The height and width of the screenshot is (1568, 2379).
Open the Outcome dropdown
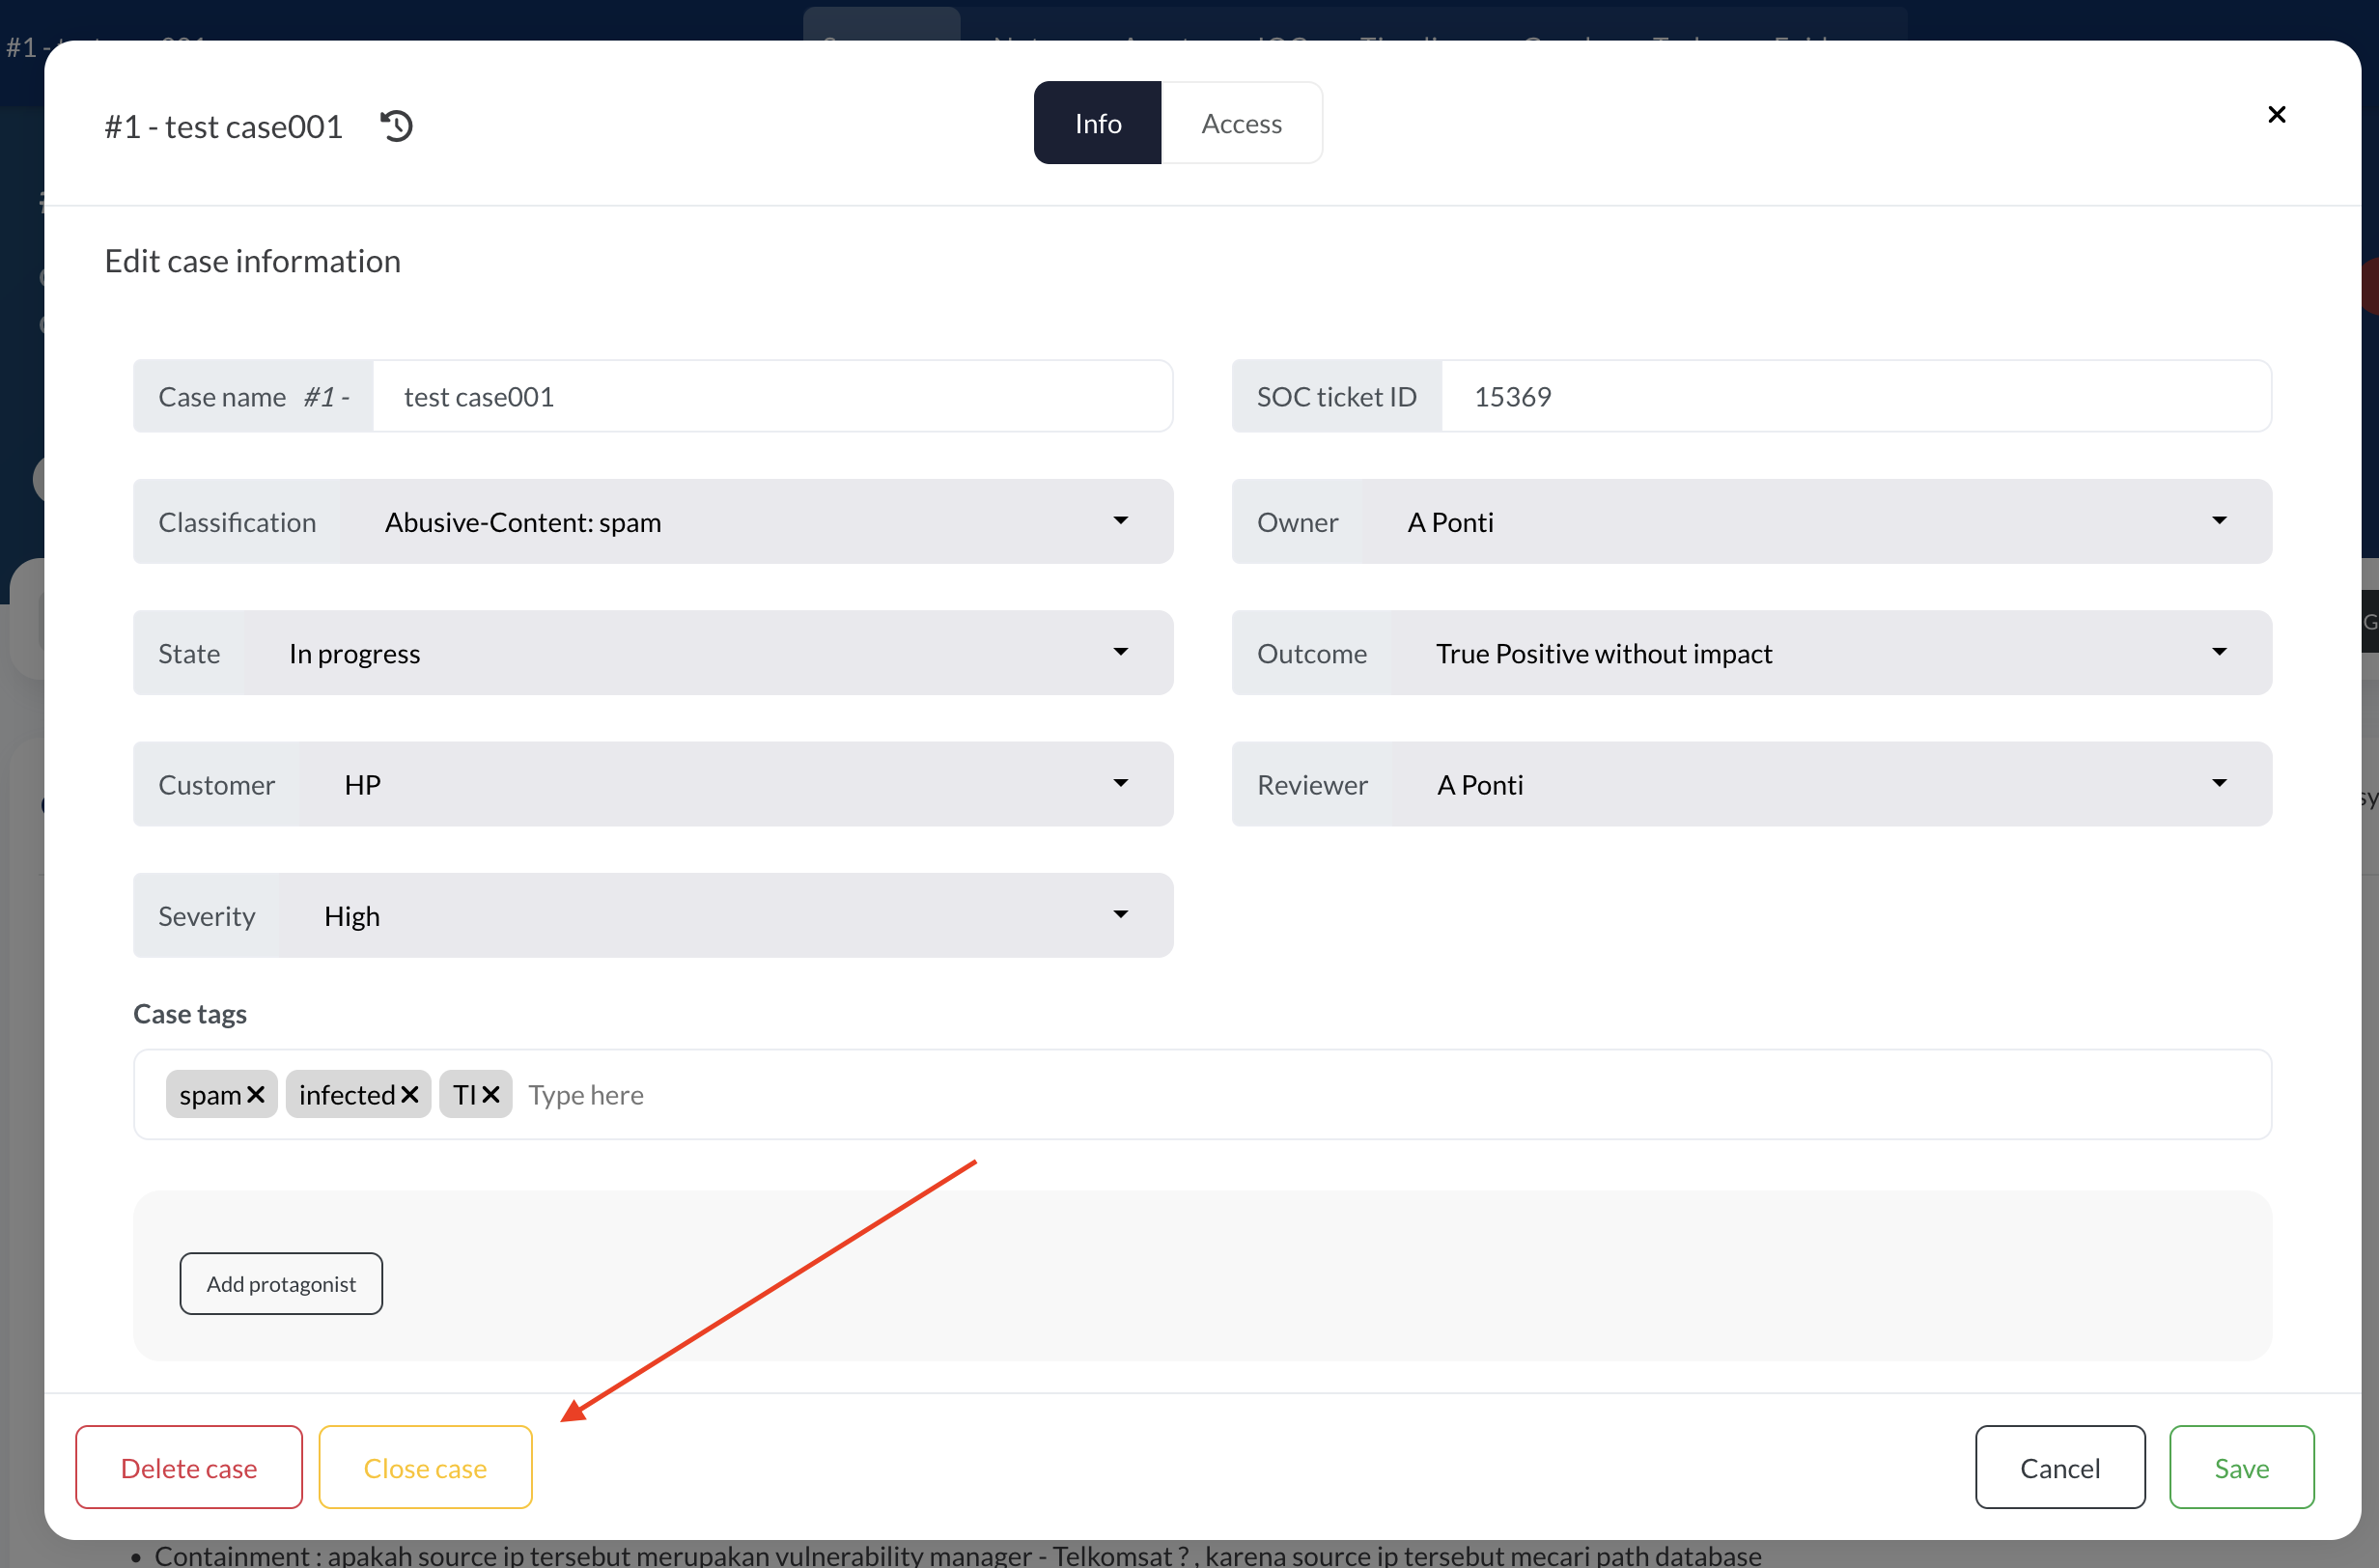1831,653
